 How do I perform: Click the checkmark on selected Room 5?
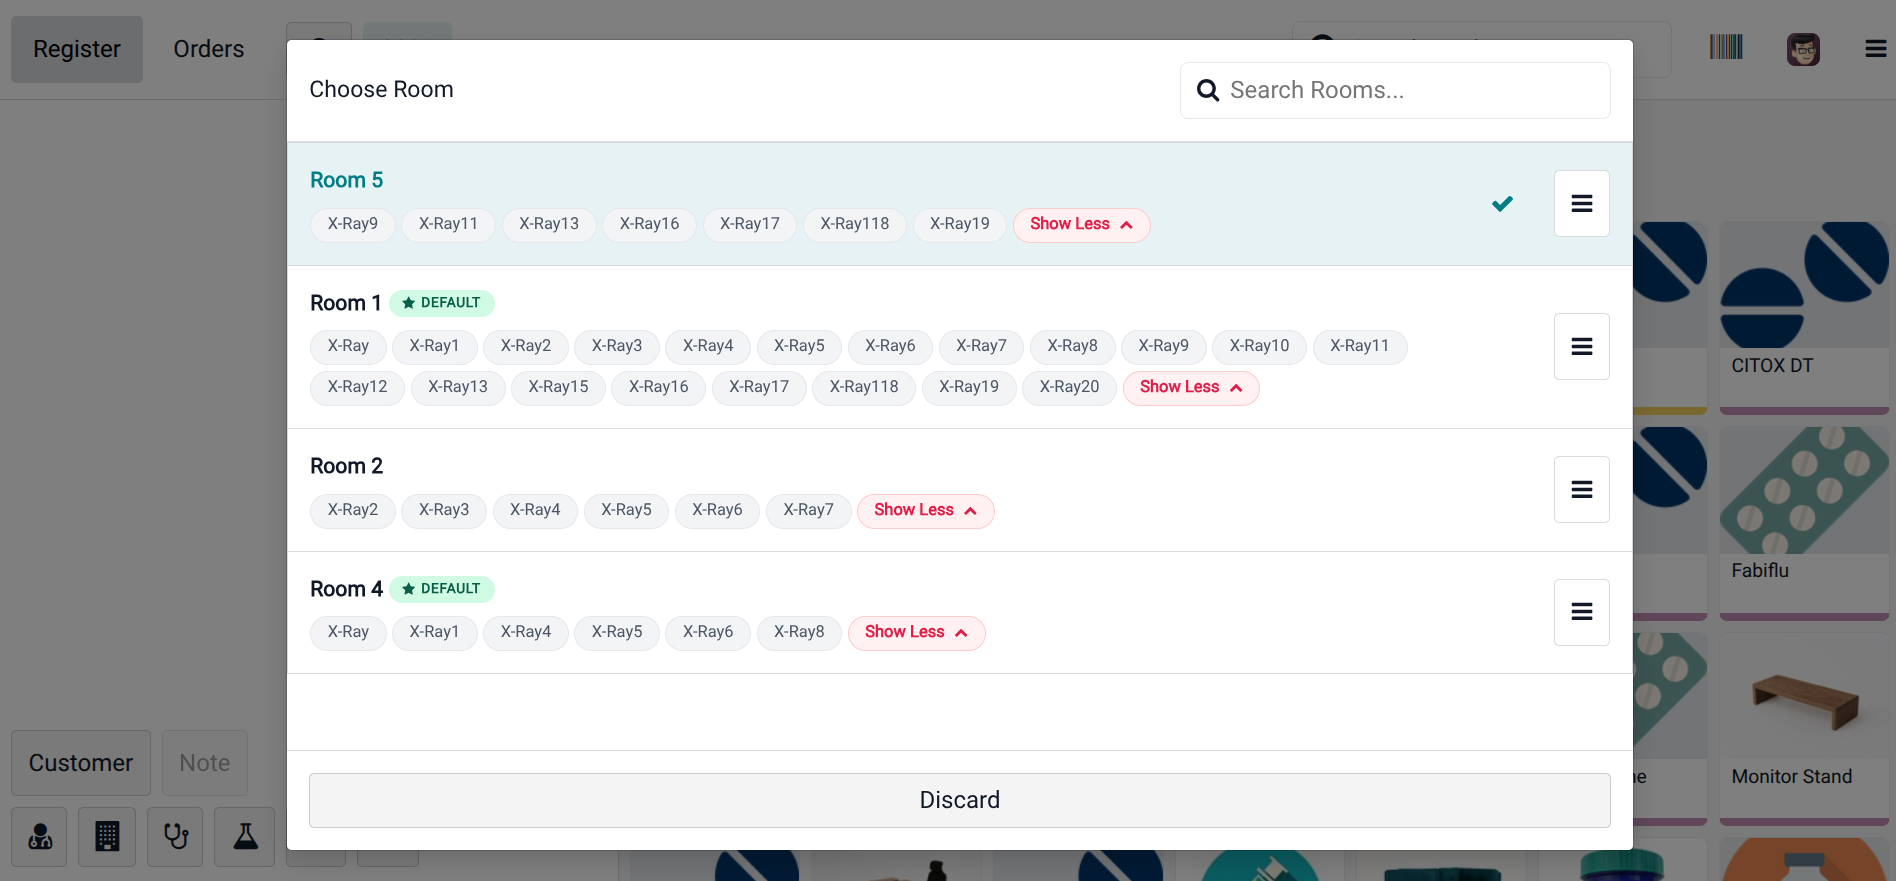coord(1502,204)
